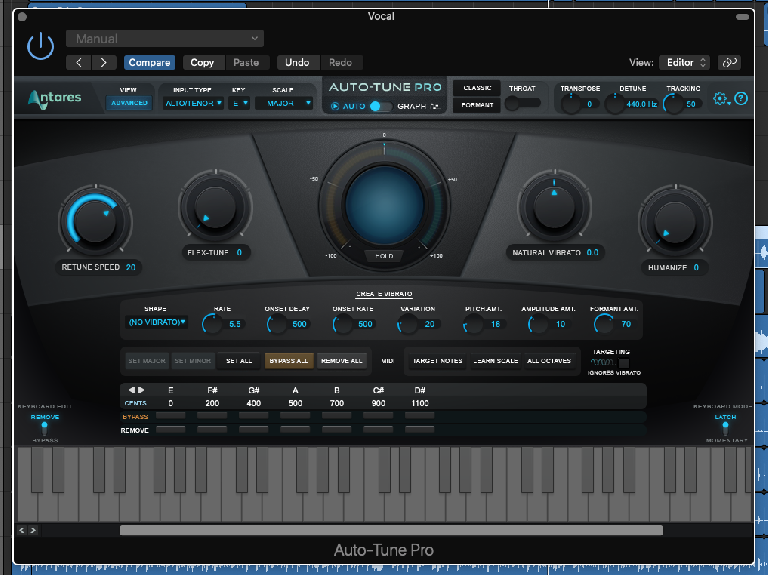Viewport: 768px width, 575px height.
Task: Click the Antares logo
Action: point(54,98)
